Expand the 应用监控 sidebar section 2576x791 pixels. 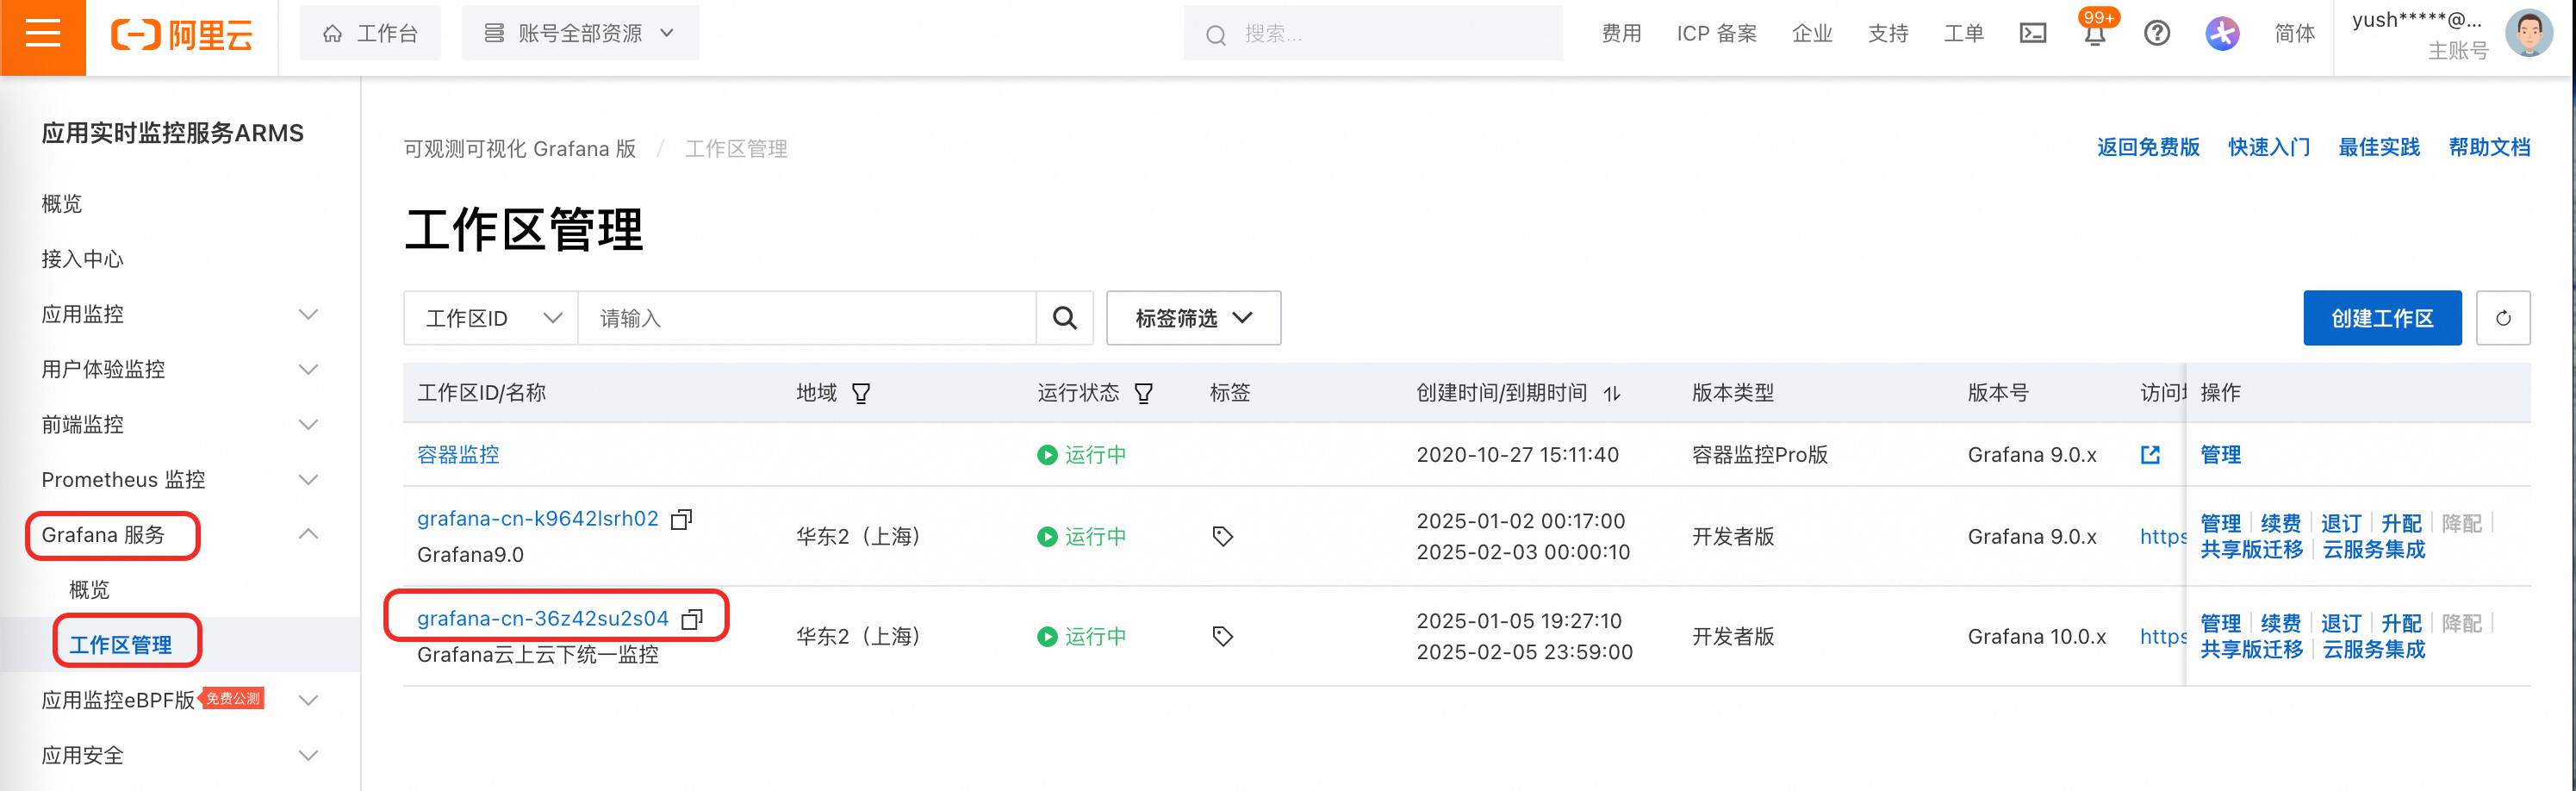[x=308, y=314]
